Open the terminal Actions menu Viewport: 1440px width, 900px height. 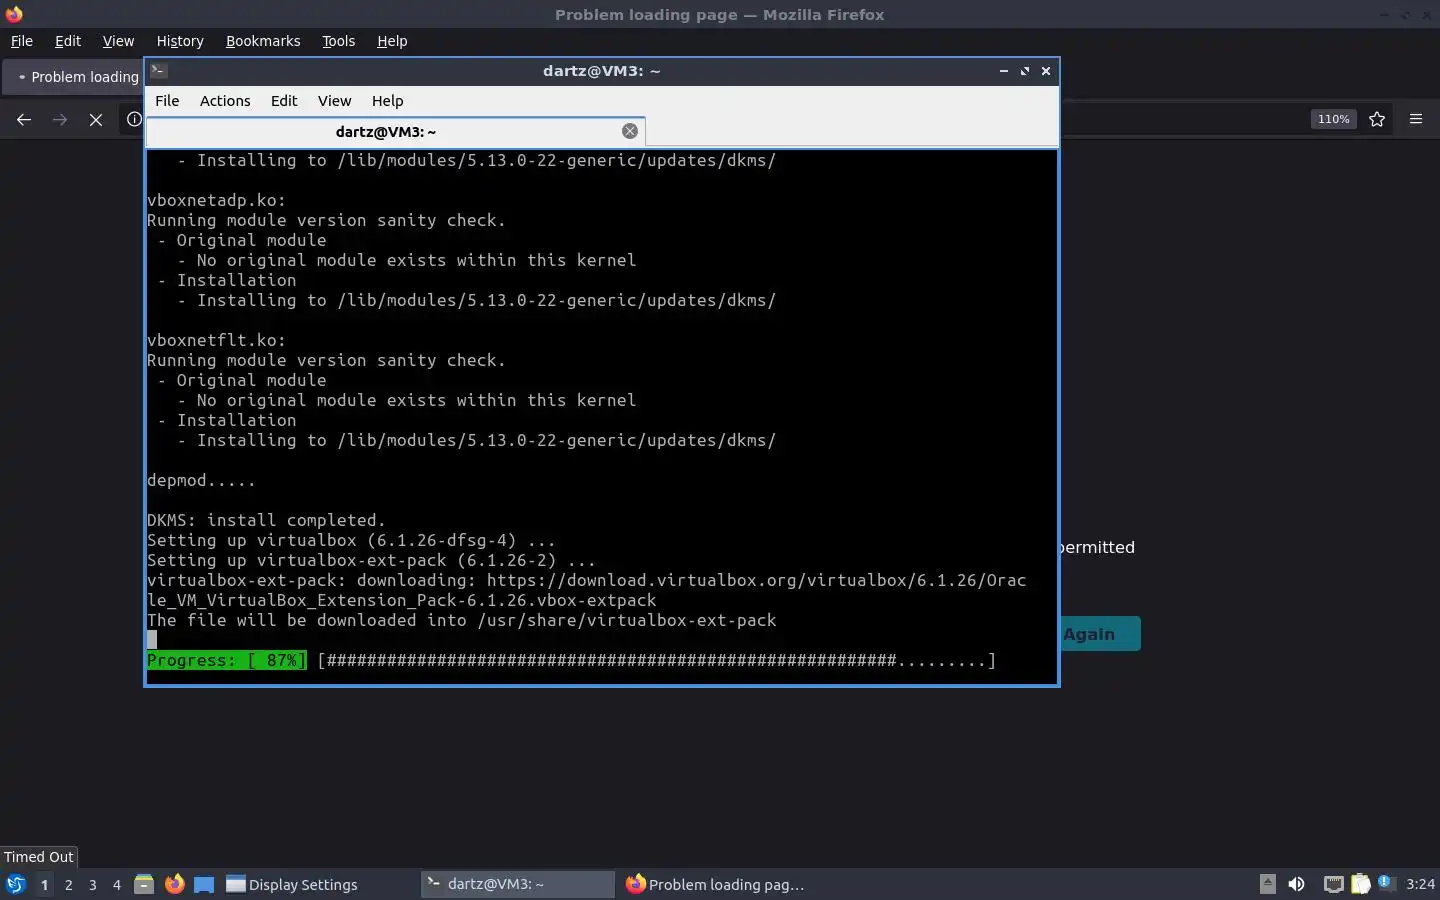tap(225, 101)
